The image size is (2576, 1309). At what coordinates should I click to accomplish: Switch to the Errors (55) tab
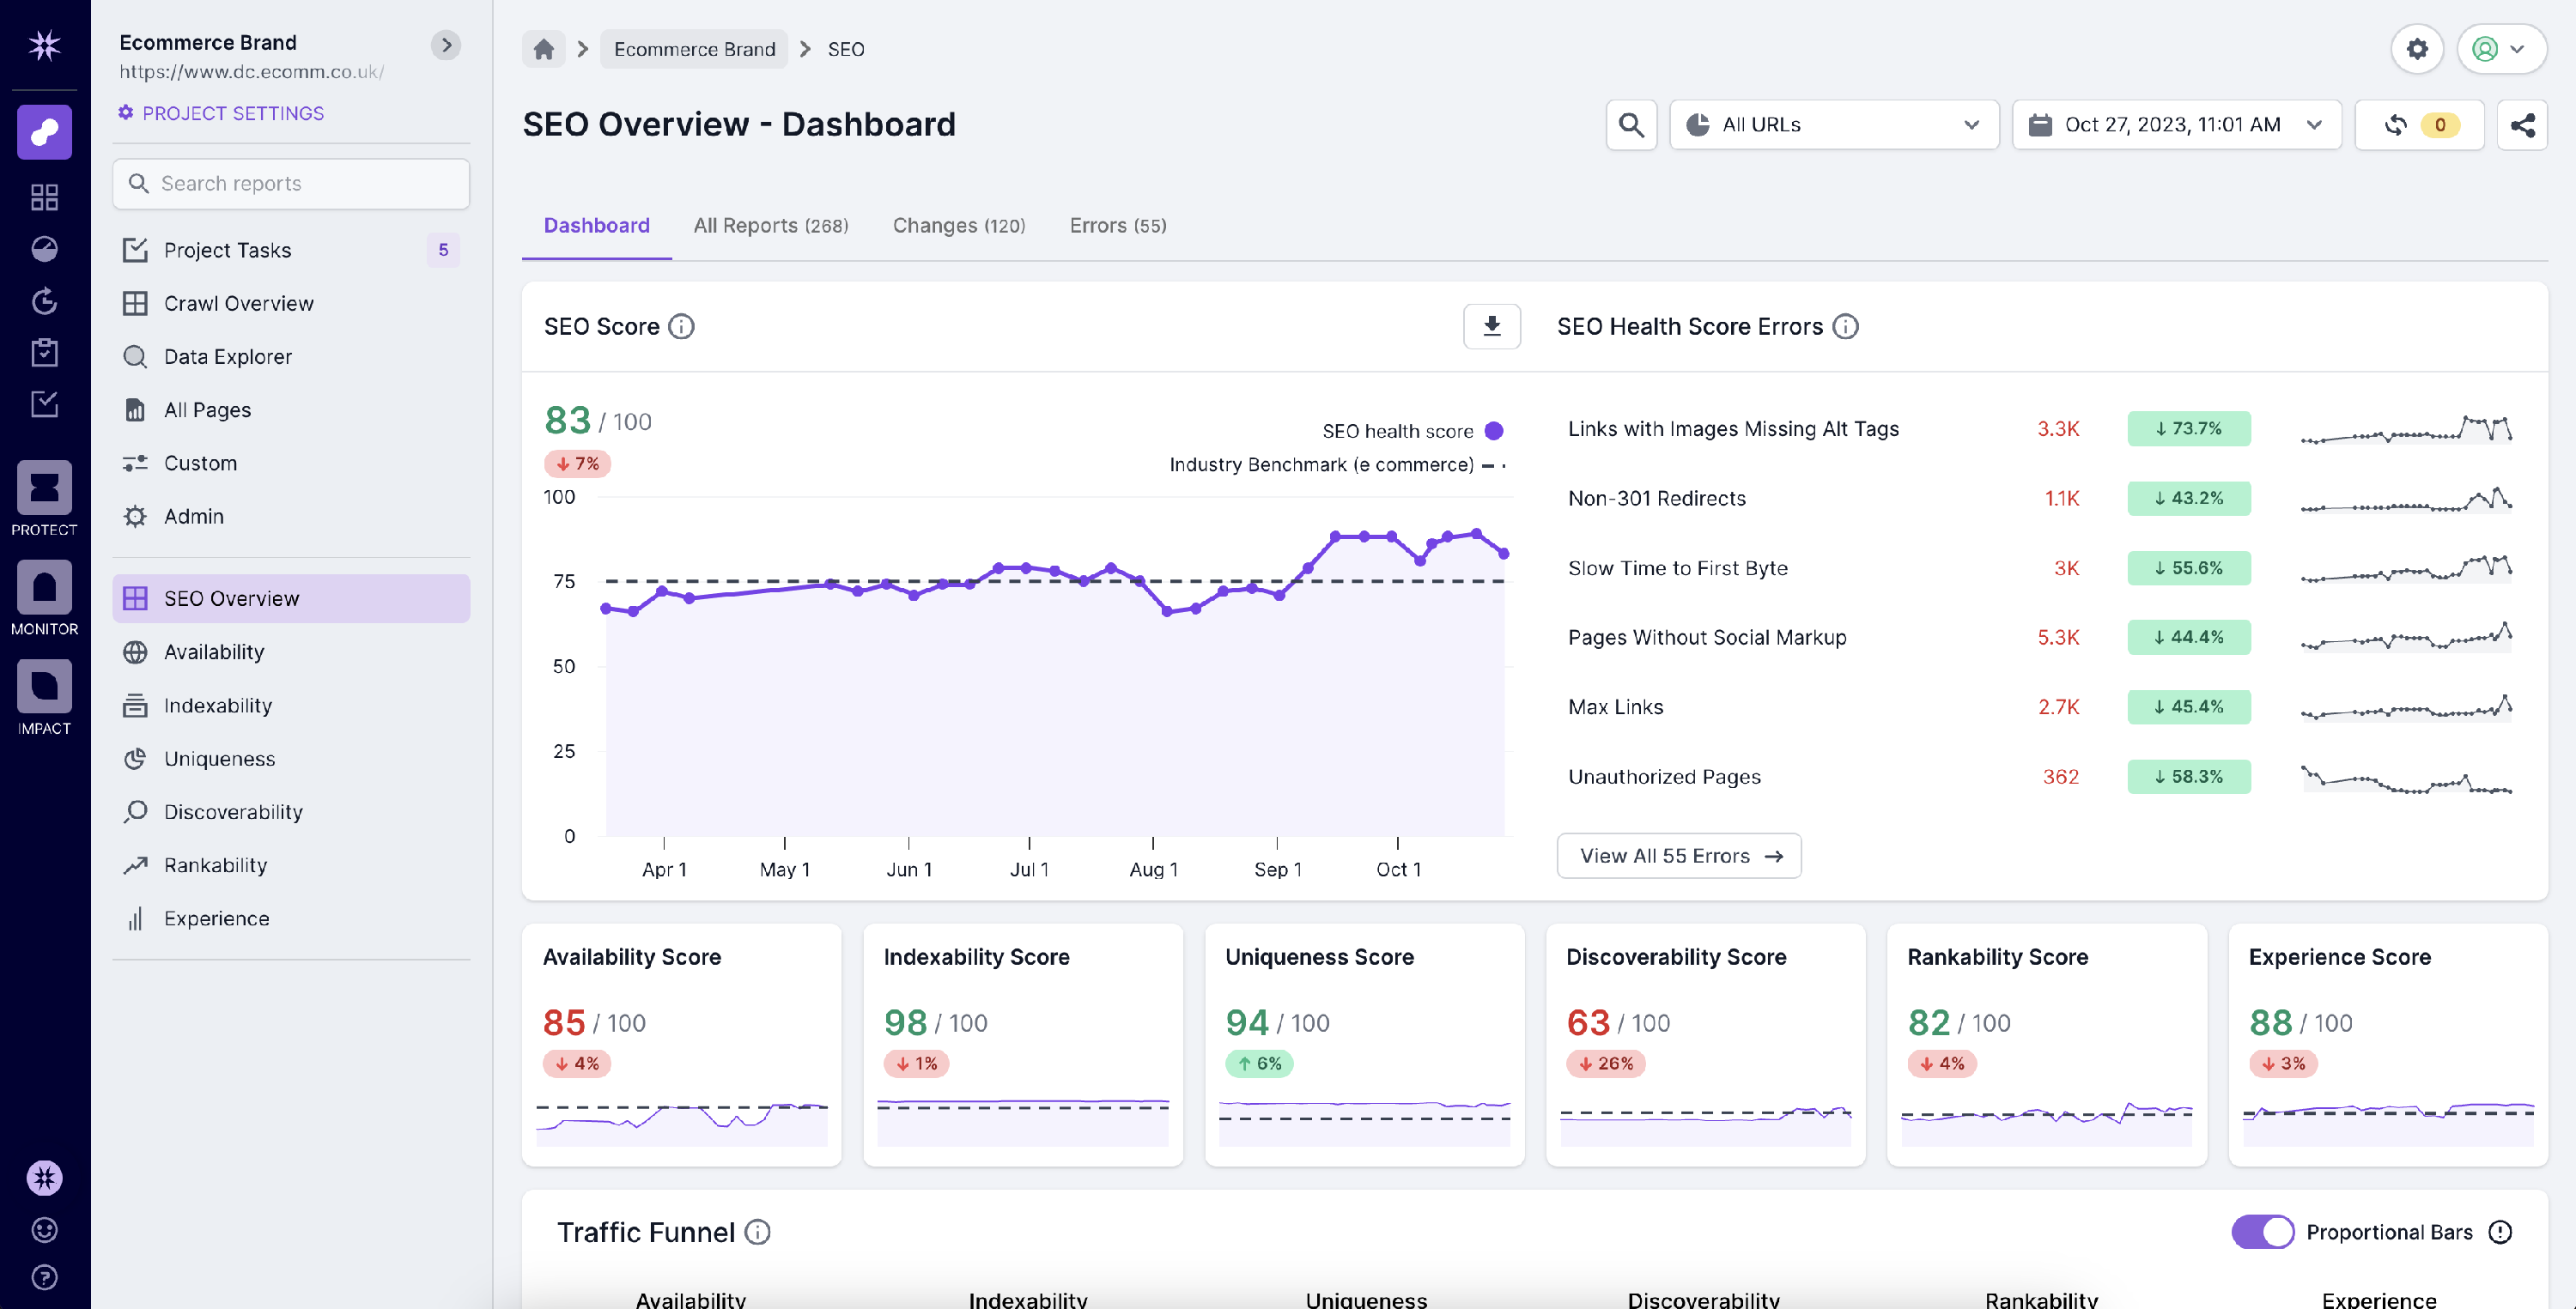1118,226
